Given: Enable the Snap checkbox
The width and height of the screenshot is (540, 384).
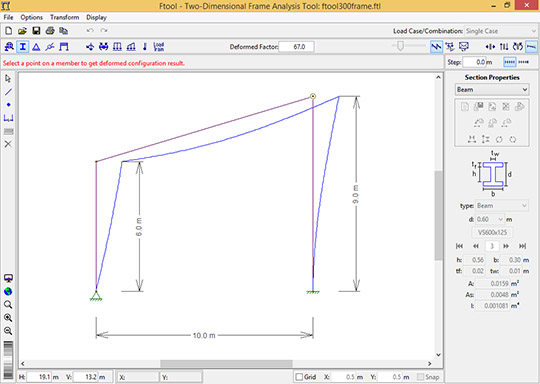Looking at the screenshot, I should [x=420, y=377].
